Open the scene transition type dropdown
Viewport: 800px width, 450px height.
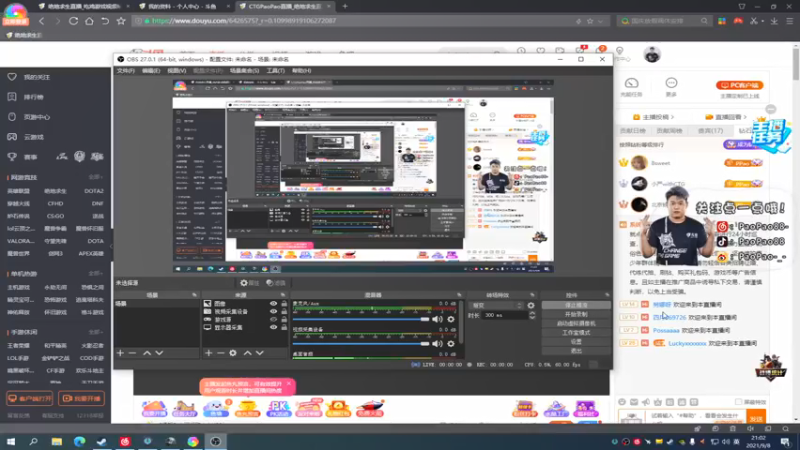tap(497, 305)
